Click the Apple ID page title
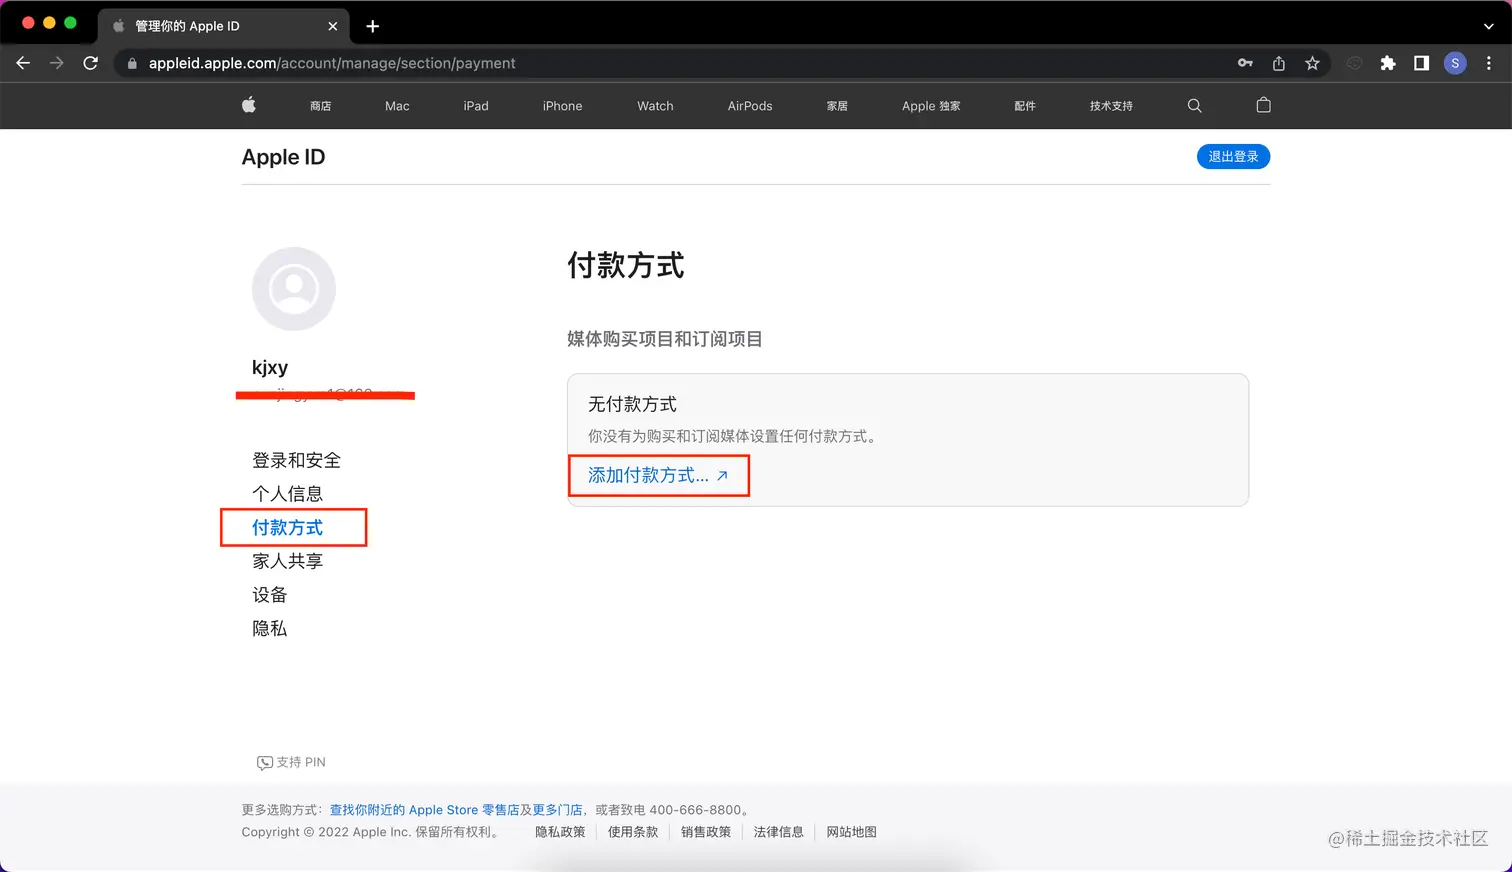The height and width of the screenshot is (872, 1512). tap(283, 157)
